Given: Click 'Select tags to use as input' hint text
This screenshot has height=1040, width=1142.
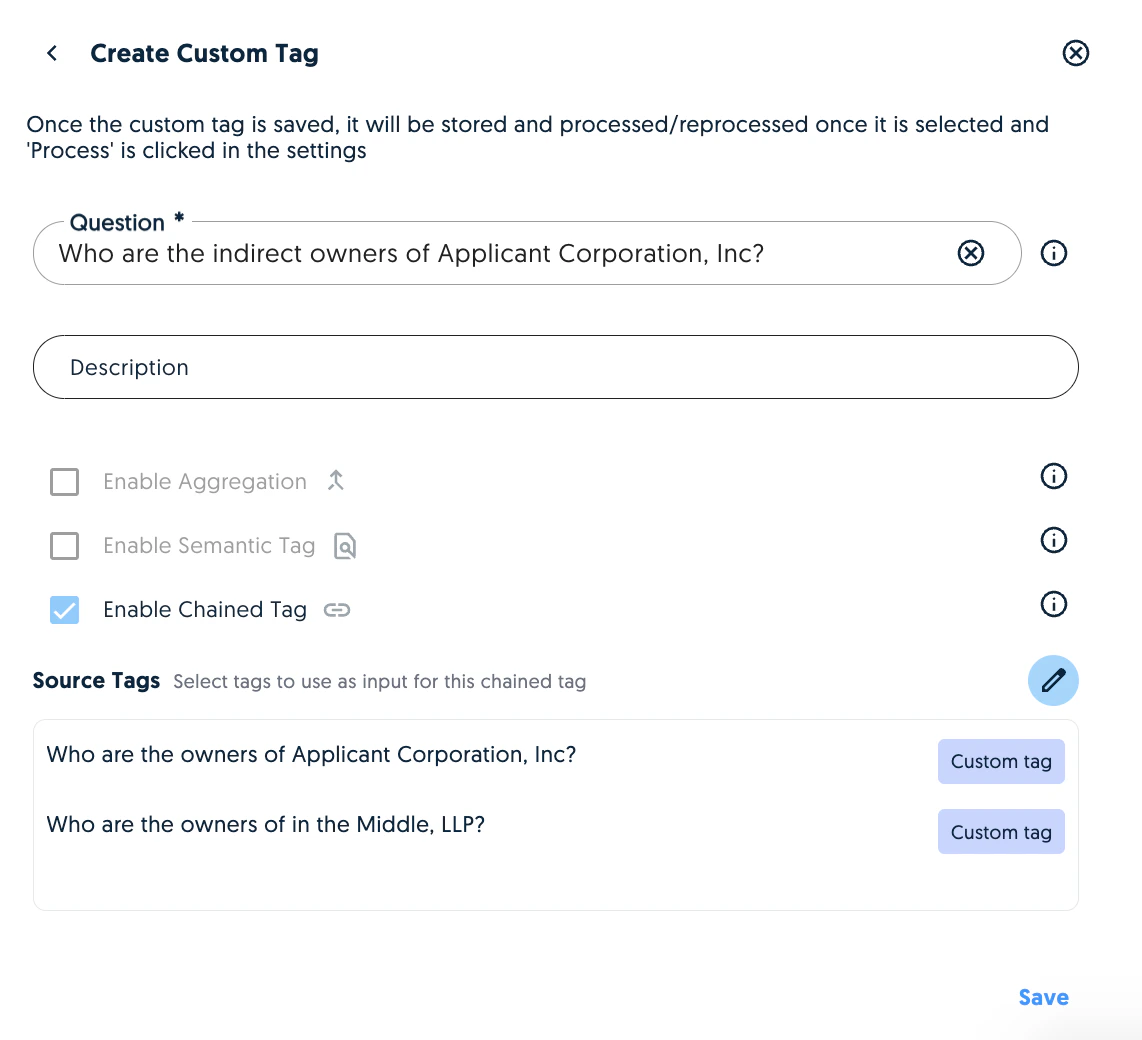Looking at the screenshot, I should (379, 682).
